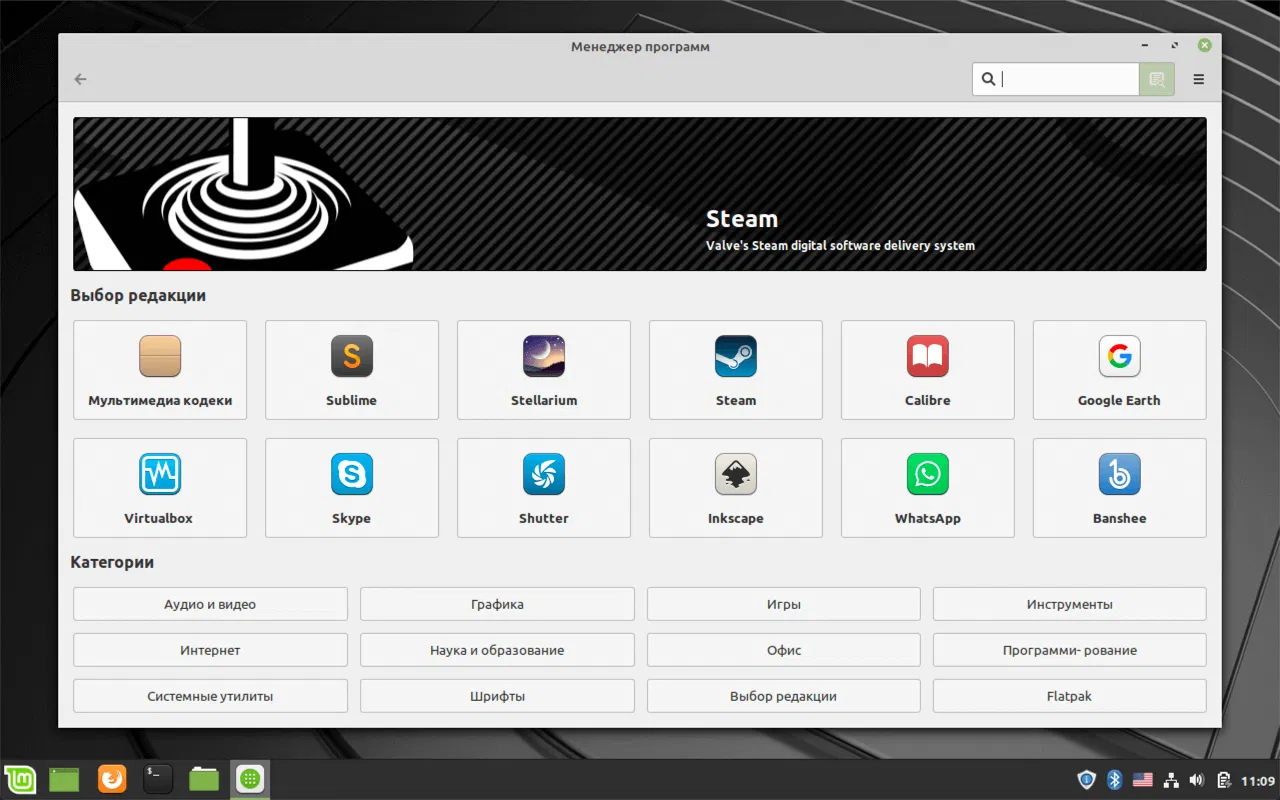Select WhatsApp from the featured apps
Viewport: 1280px width, 800px height.
point(927,488)
